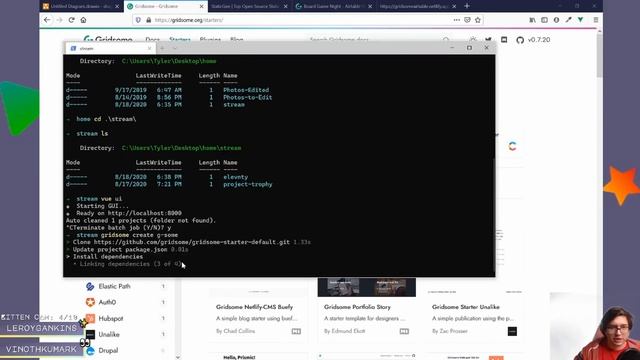
Task: Open a new browser tab
Action: (x=467, y=6)
